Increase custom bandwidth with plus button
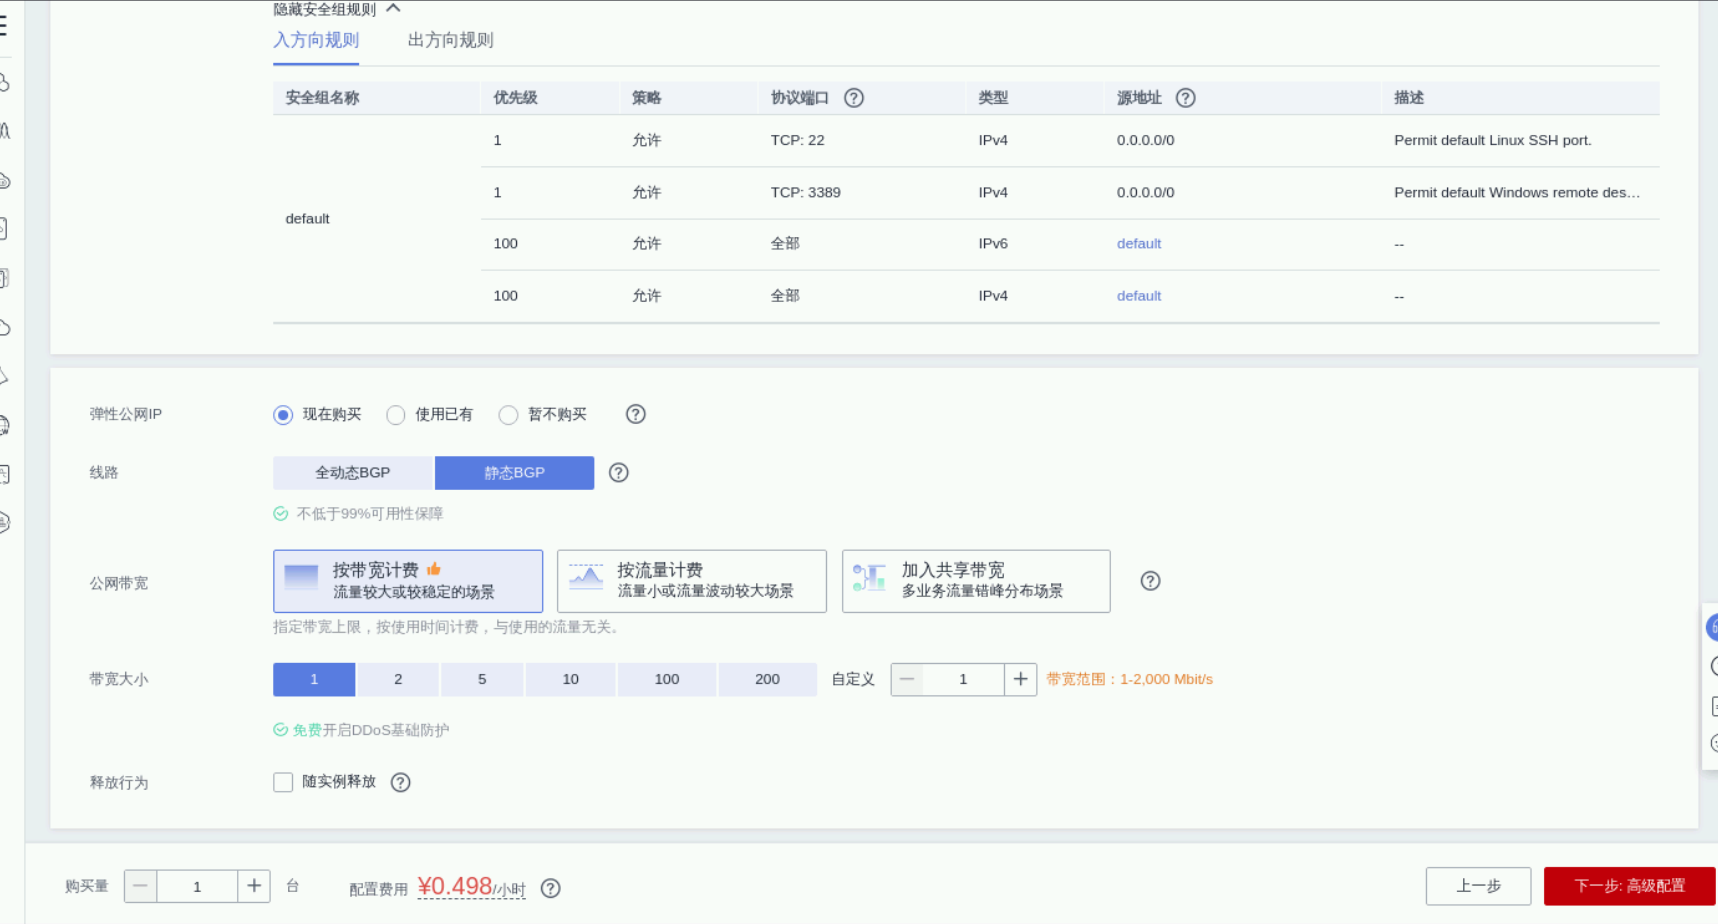The height and width of the screenshot is (924, 1718). click(1020, 679)
